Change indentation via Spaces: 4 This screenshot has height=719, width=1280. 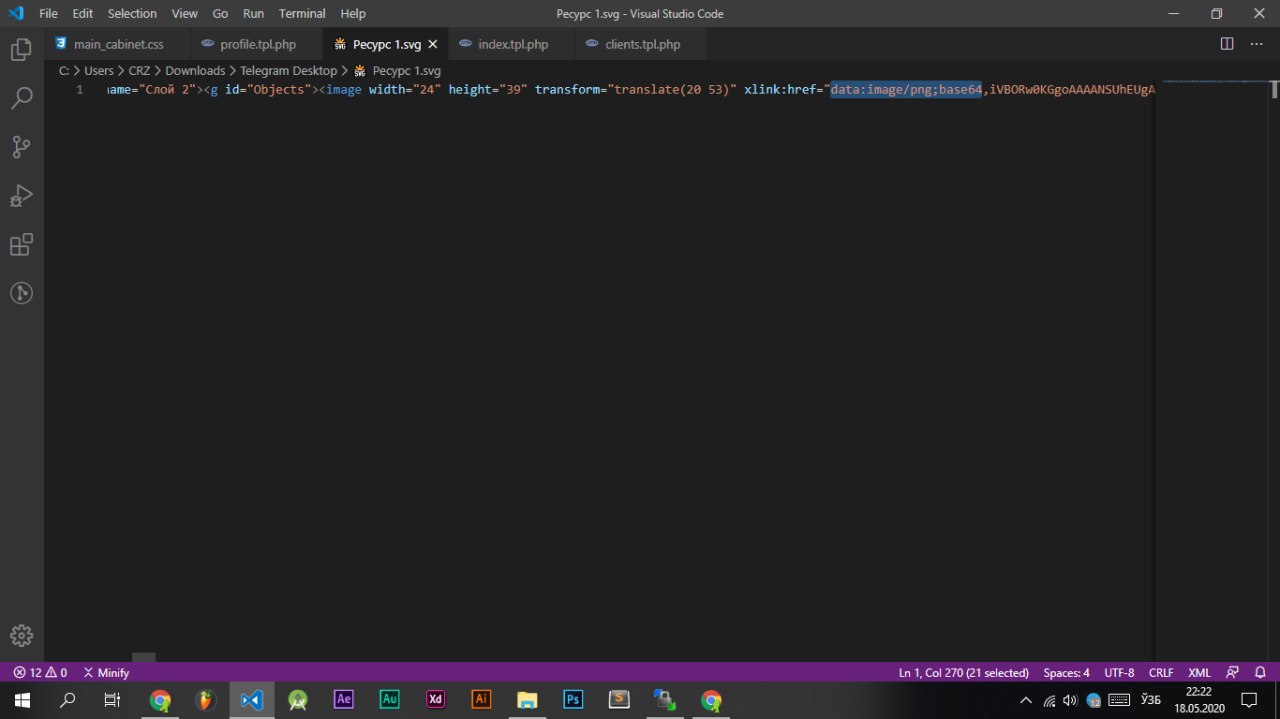tap(1066, 673)
